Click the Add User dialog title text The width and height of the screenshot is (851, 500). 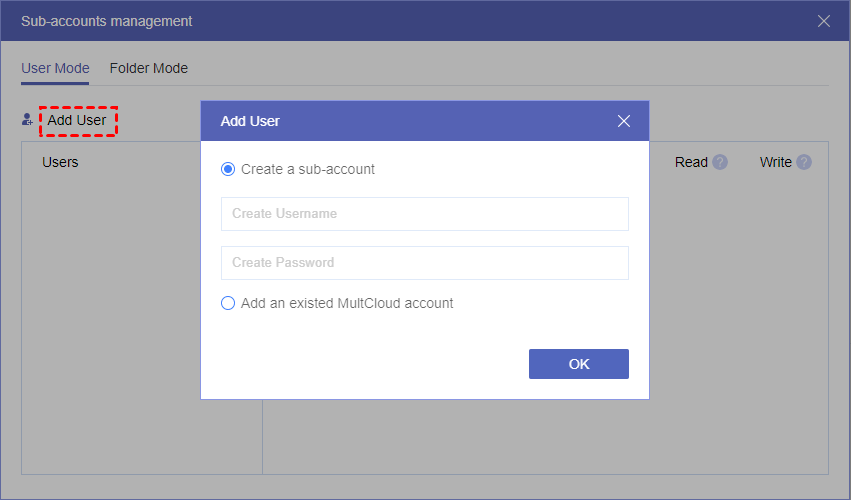pos(250,121)
